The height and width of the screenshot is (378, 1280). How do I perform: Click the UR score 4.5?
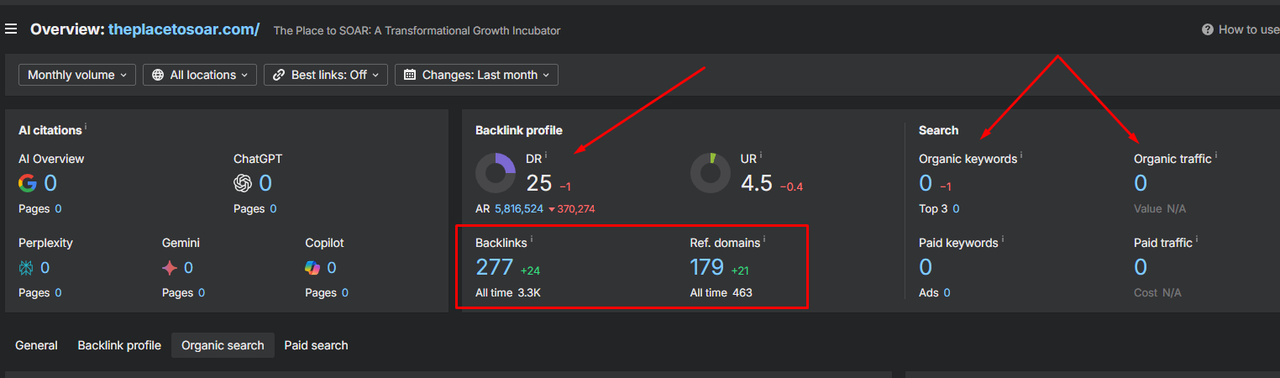[x=757, y=183]
